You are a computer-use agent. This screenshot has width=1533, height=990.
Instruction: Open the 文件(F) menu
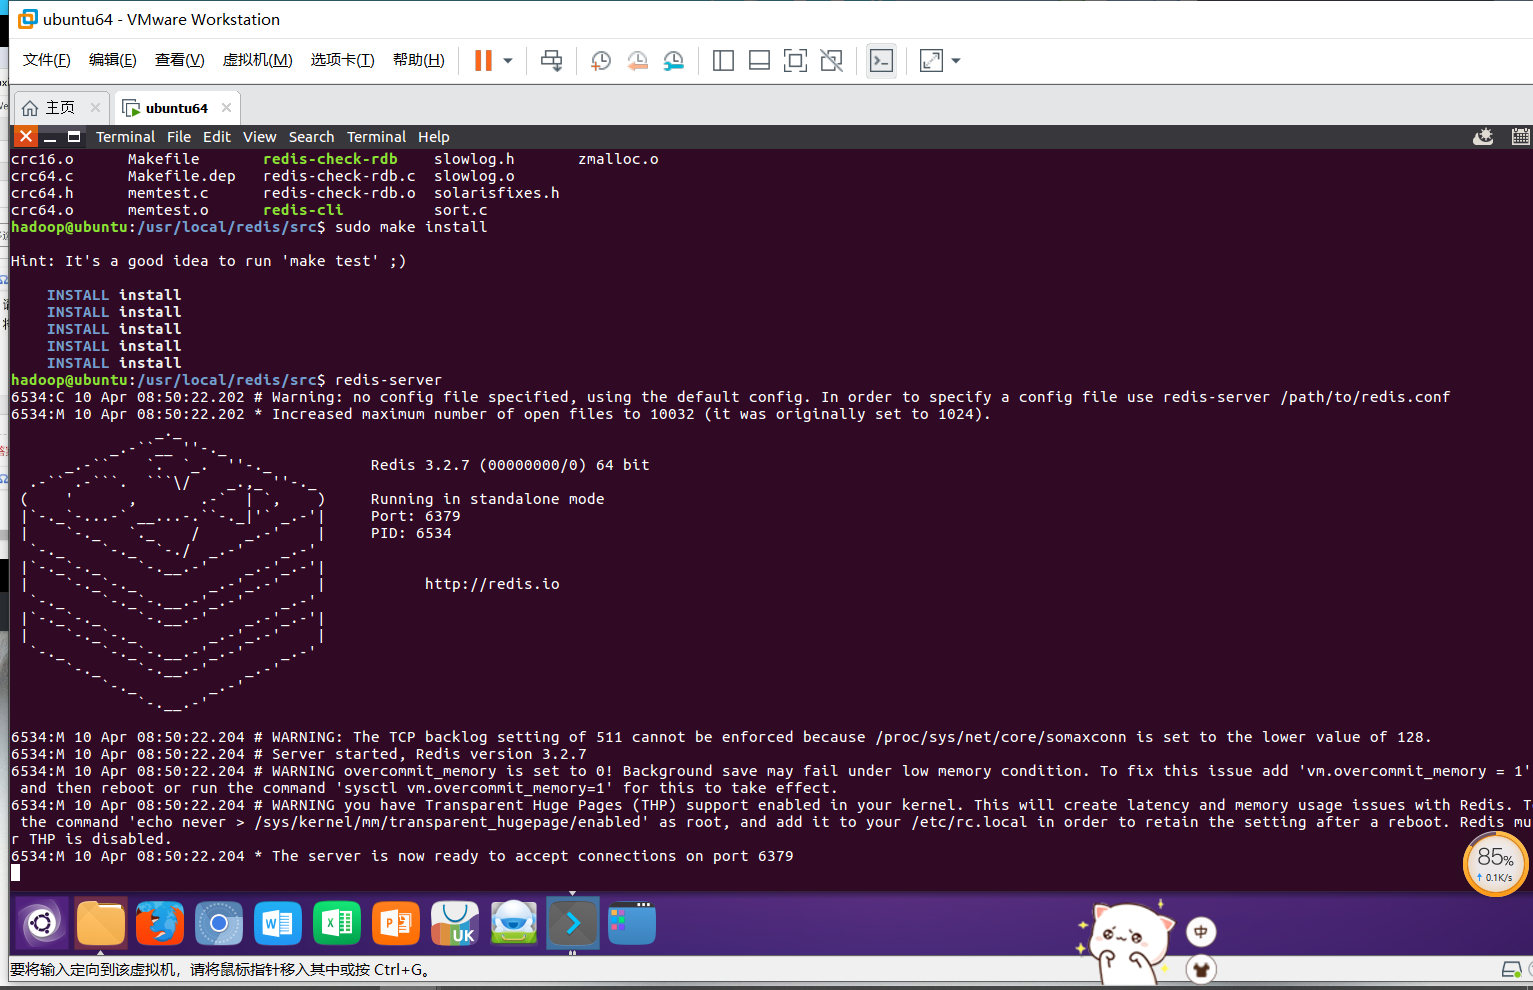tap(47, 60)
